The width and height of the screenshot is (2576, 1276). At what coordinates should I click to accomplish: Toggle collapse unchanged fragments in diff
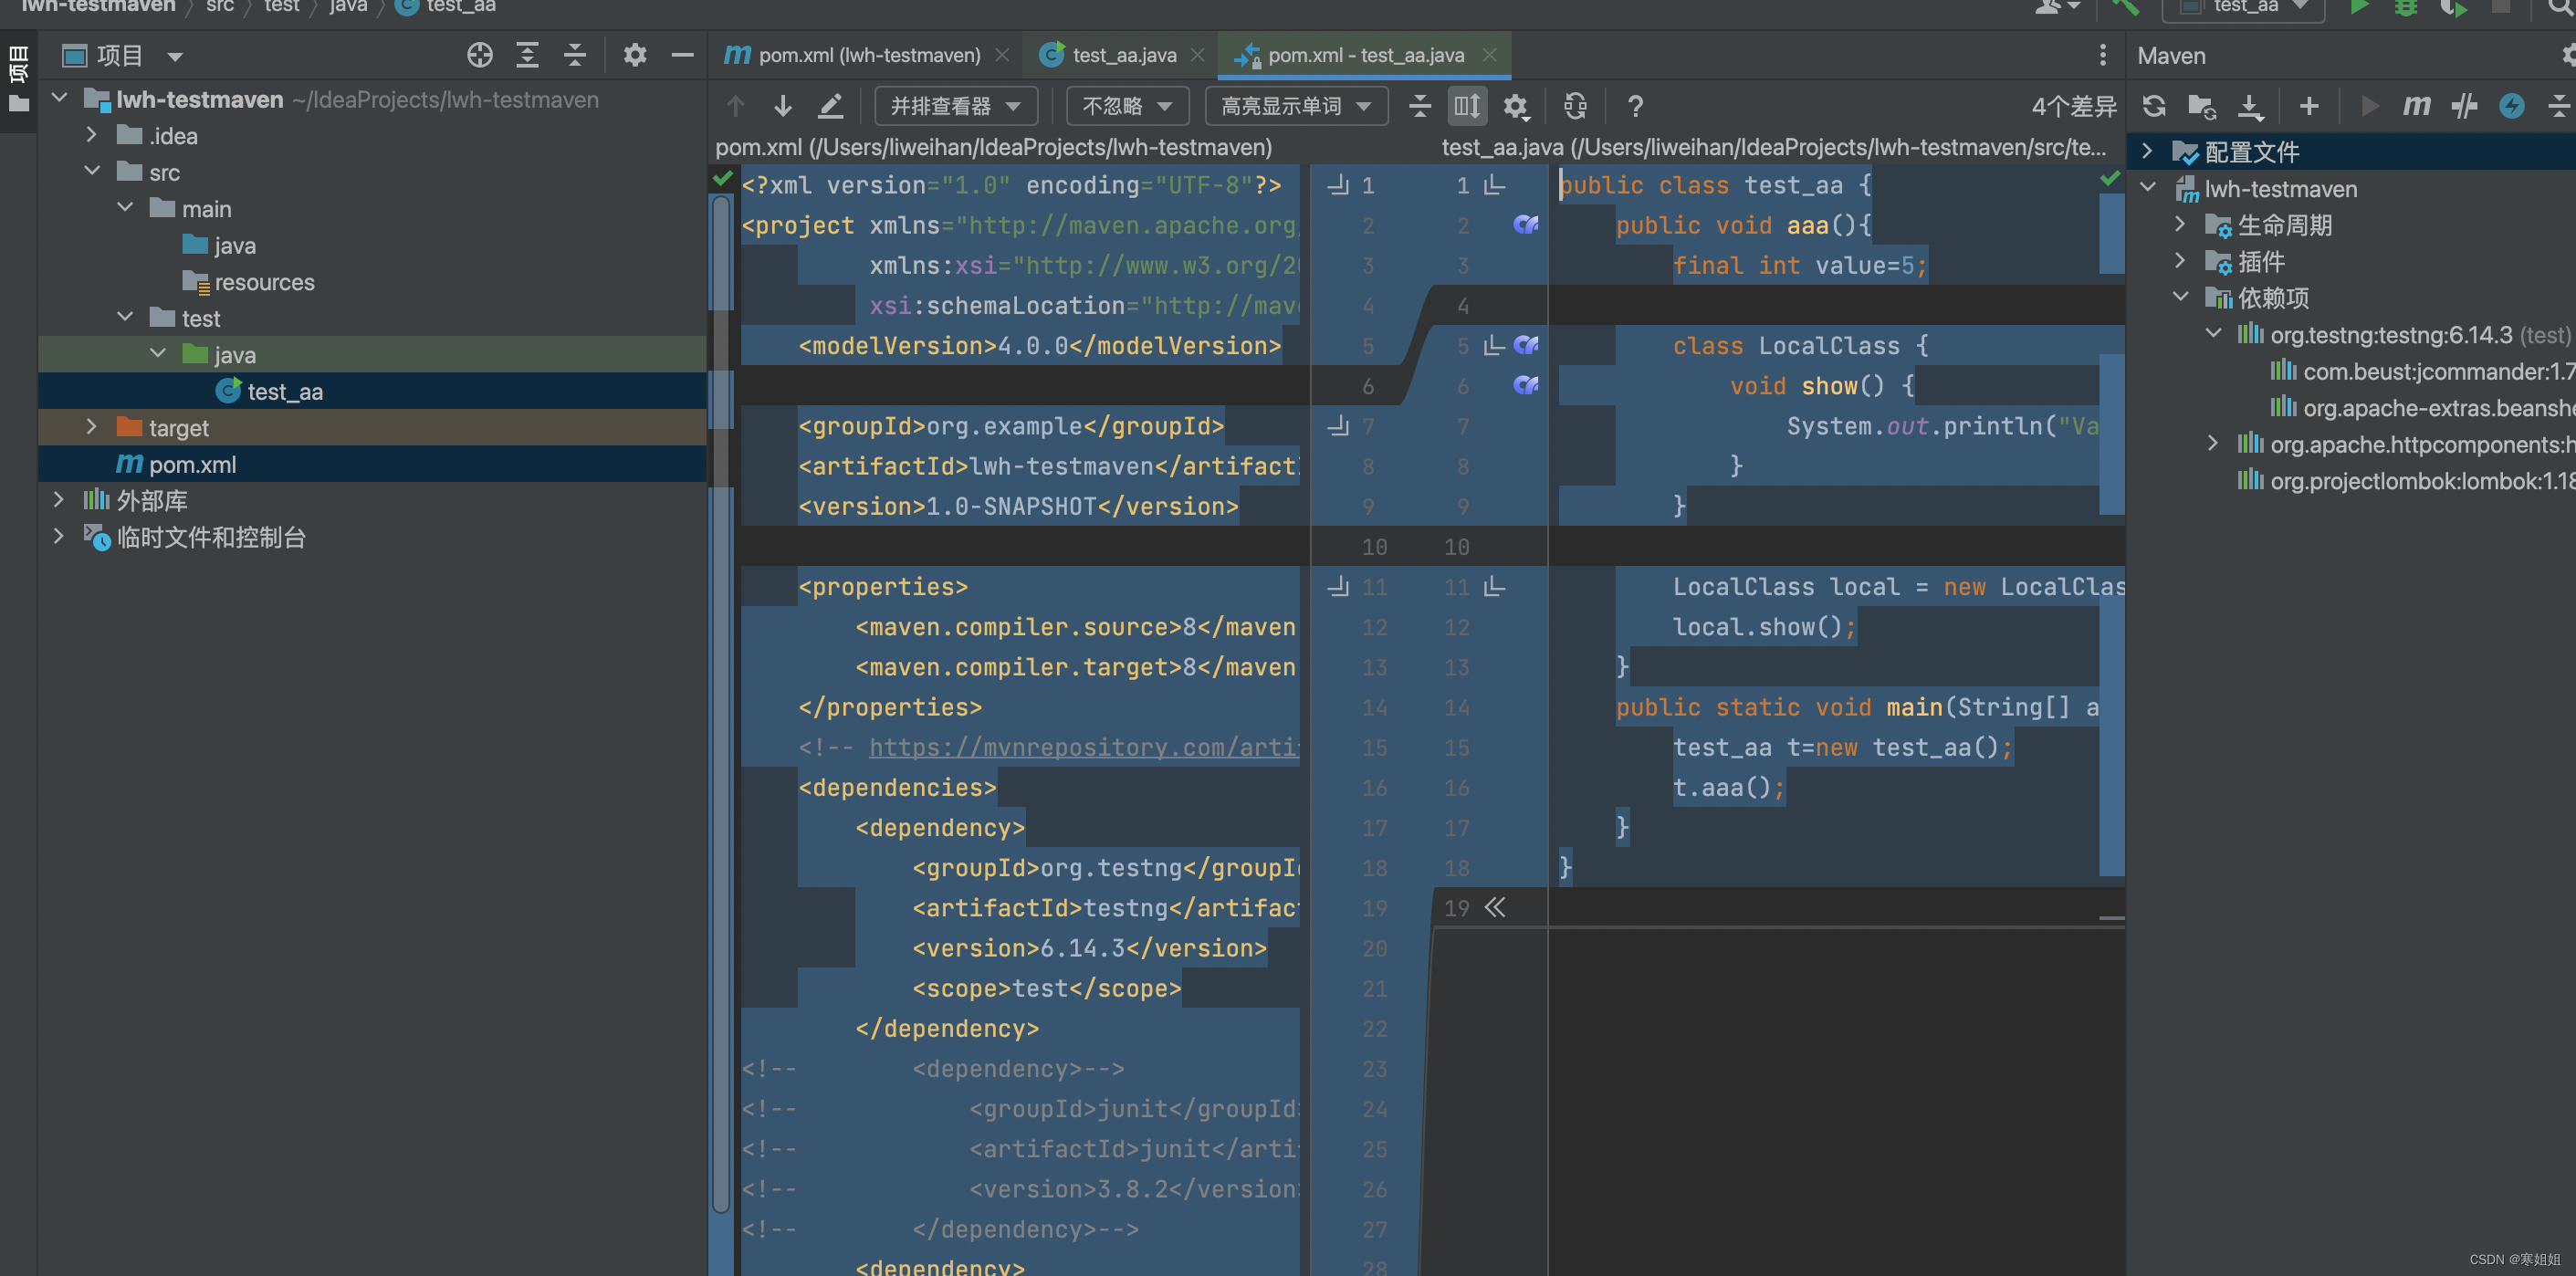[1419, 106]
